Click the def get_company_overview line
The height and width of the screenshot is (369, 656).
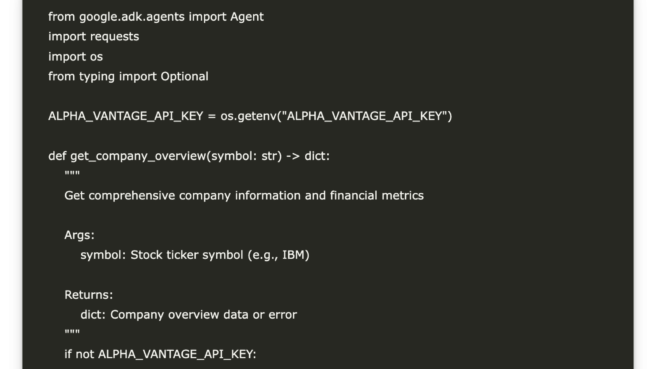tap(189, 156)
